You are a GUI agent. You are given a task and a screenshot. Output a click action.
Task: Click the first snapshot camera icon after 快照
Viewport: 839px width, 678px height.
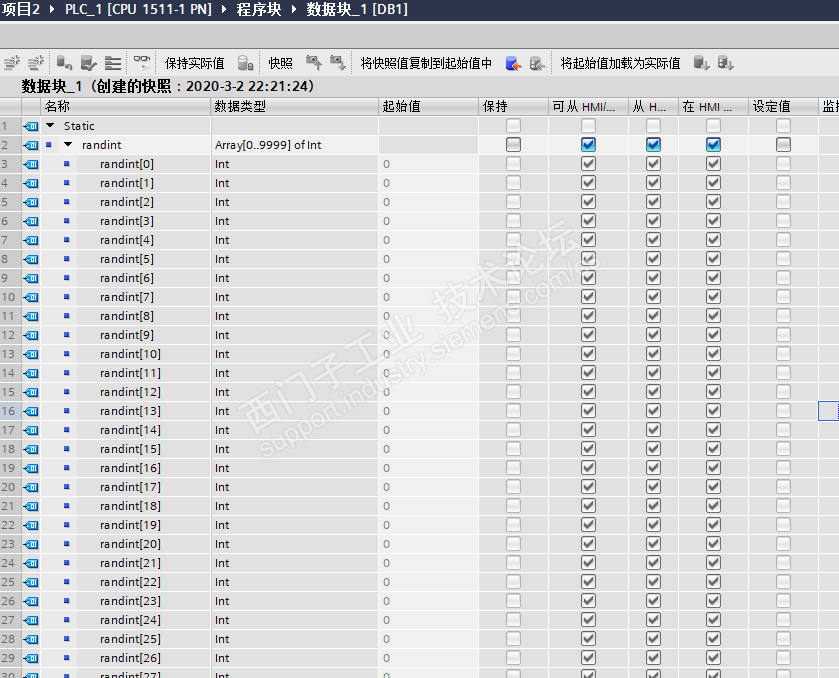(x=314, y=63)
